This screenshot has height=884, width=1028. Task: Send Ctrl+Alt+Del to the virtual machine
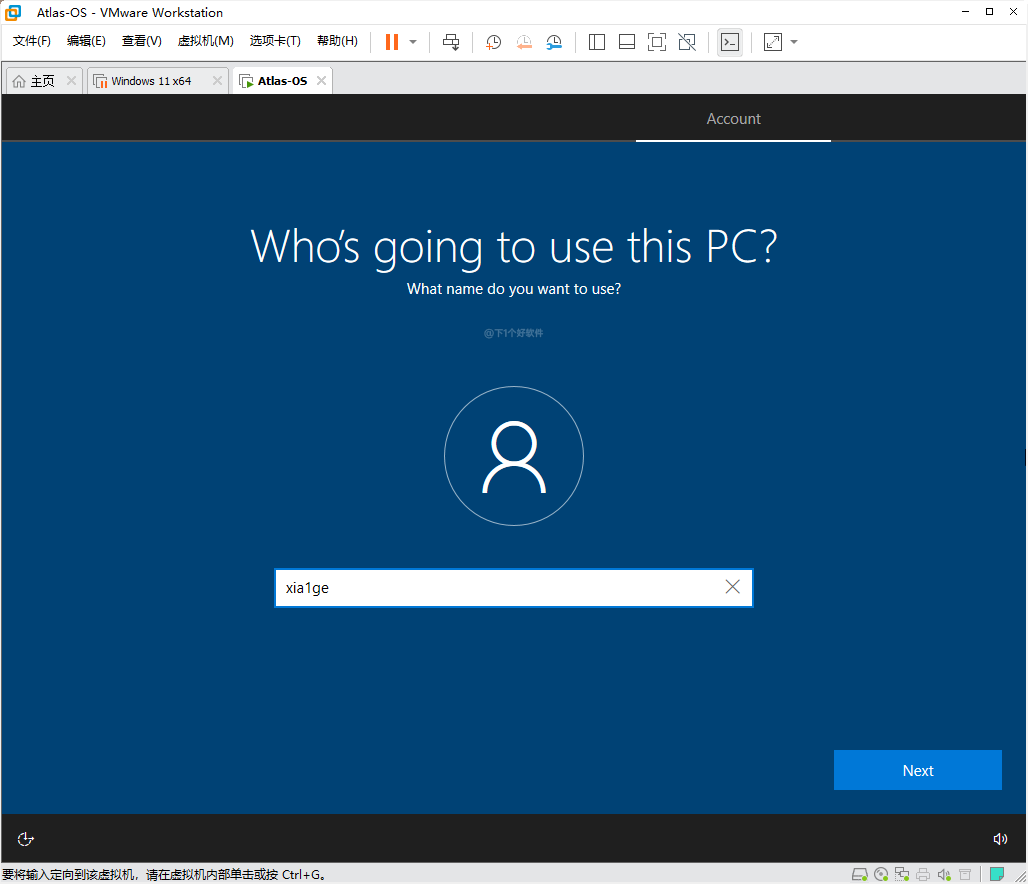pyautogui.click(x=451, y=42)
